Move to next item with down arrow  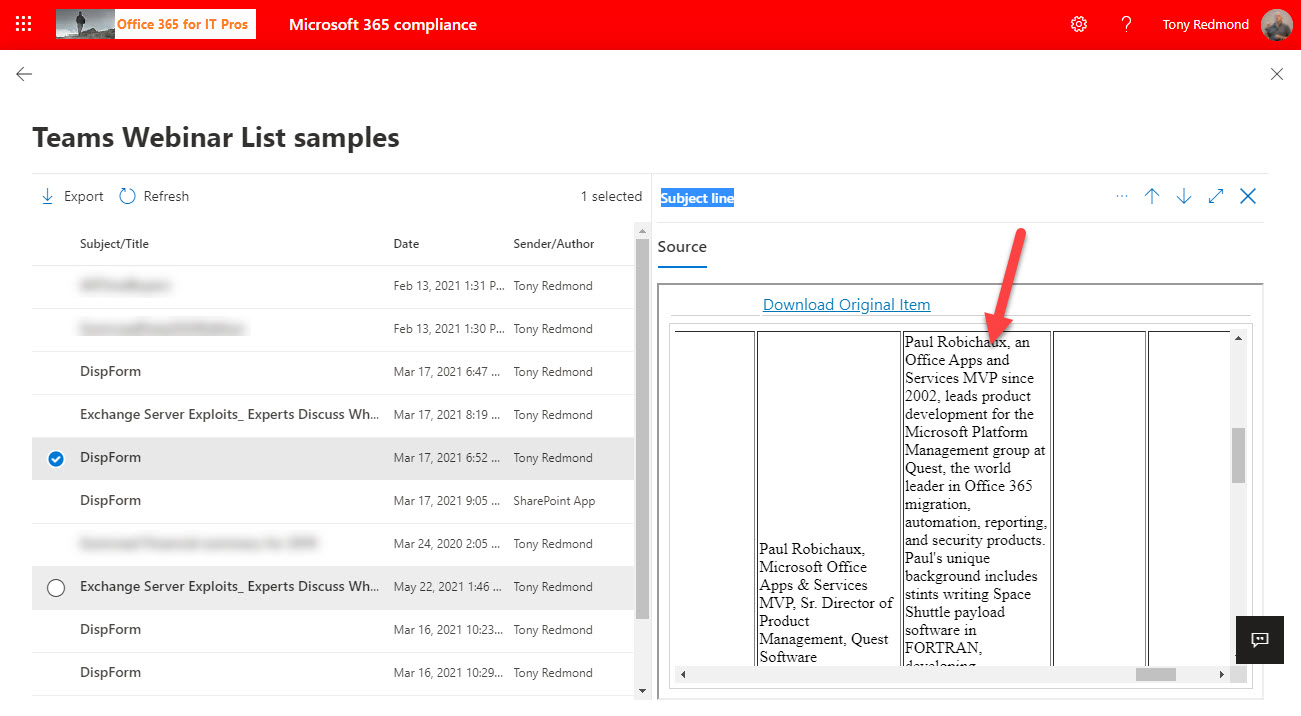tap(1184, 196)
